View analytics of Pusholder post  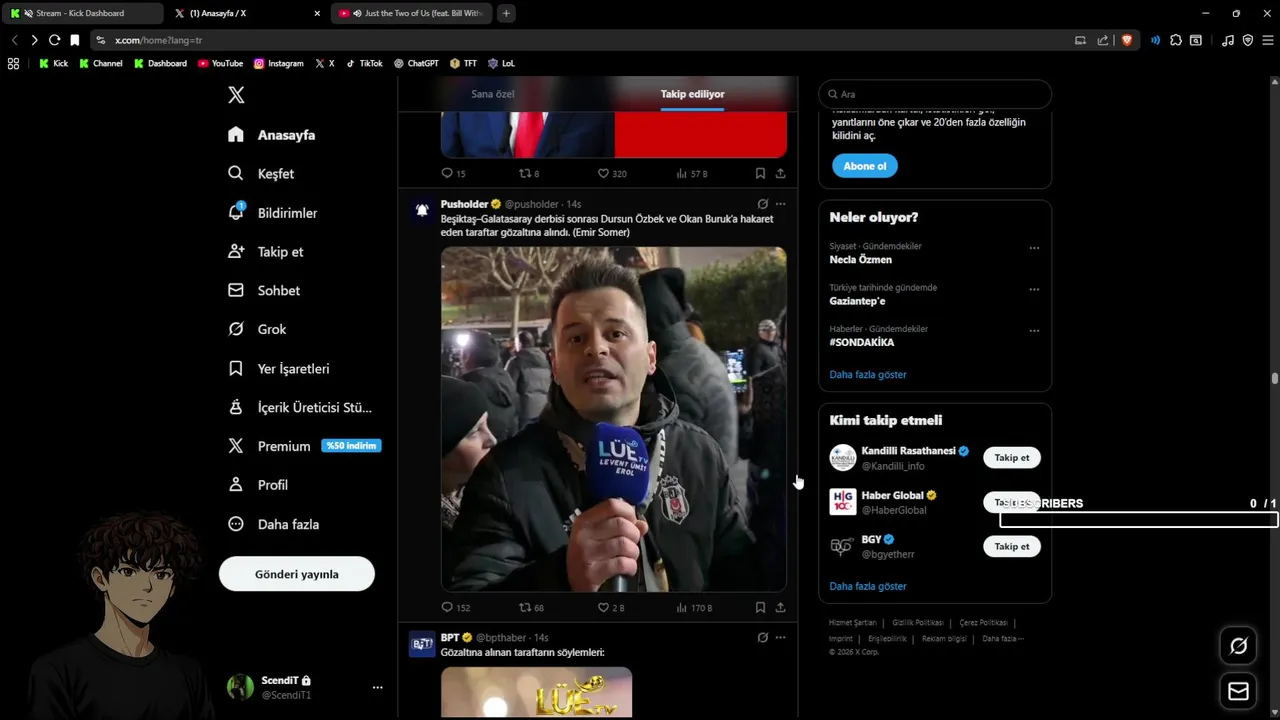pyautogui.click(x=693, y=607)
